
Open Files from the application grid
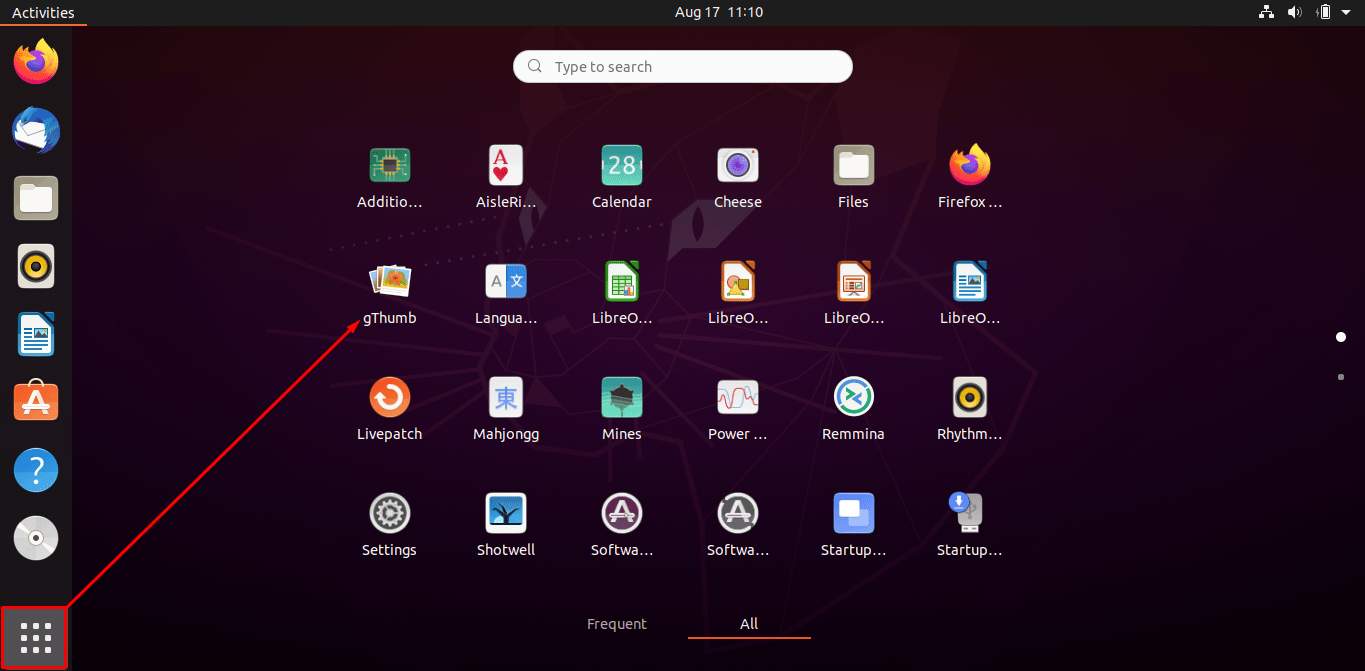(x=854, y=165)
